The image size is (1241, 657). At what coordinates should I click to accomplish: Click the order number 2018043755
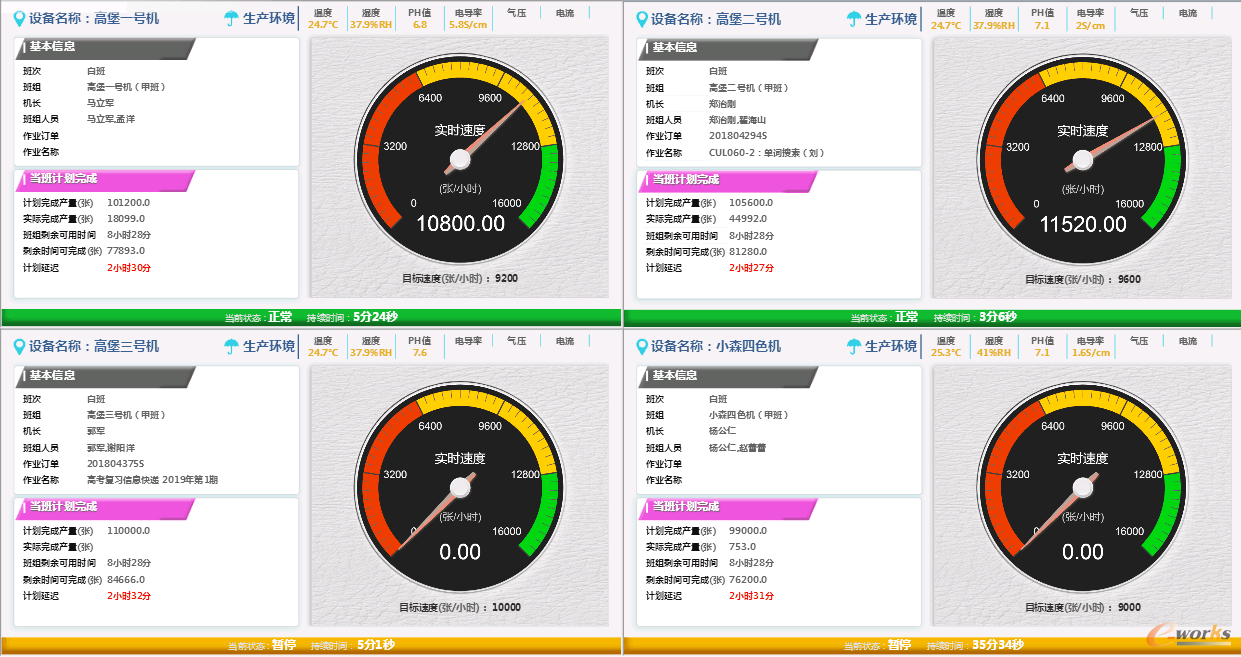(x=116, y=464)
